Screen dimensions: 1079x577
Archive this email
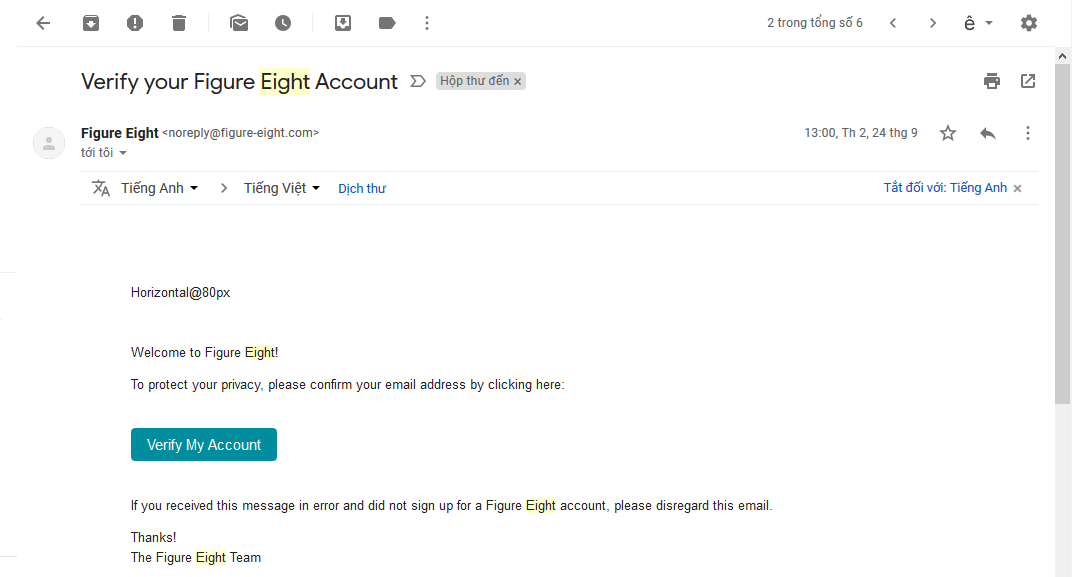(x=91, y=23)
